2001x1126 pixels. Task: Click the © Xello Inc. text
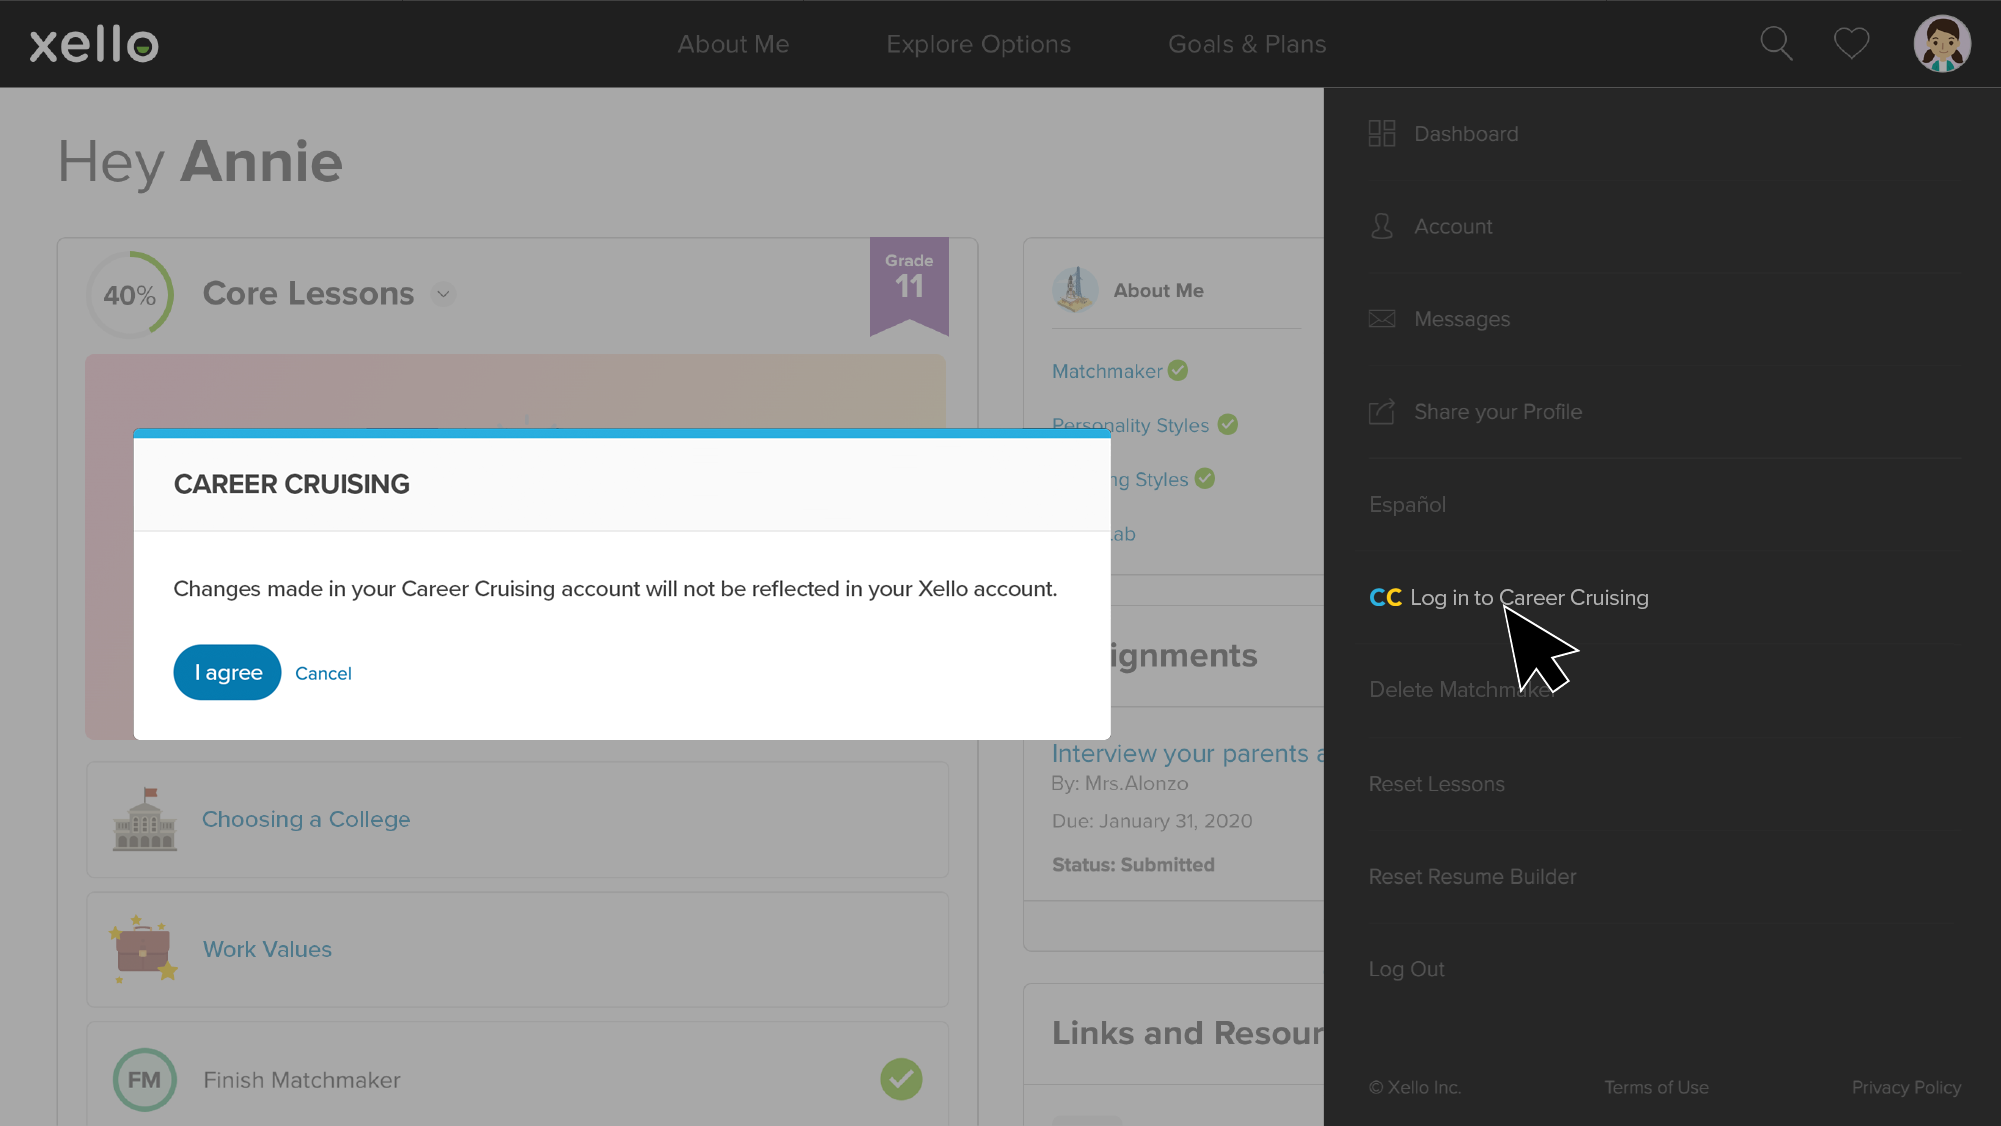point(1415,1087)
